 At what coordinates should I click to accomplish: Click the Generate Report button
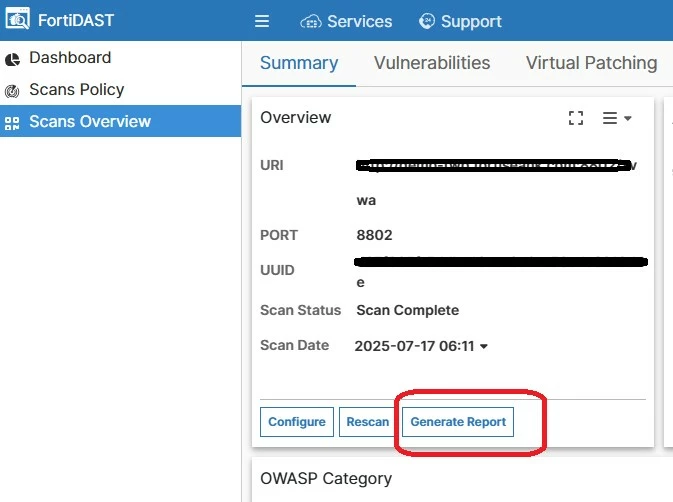458,422
